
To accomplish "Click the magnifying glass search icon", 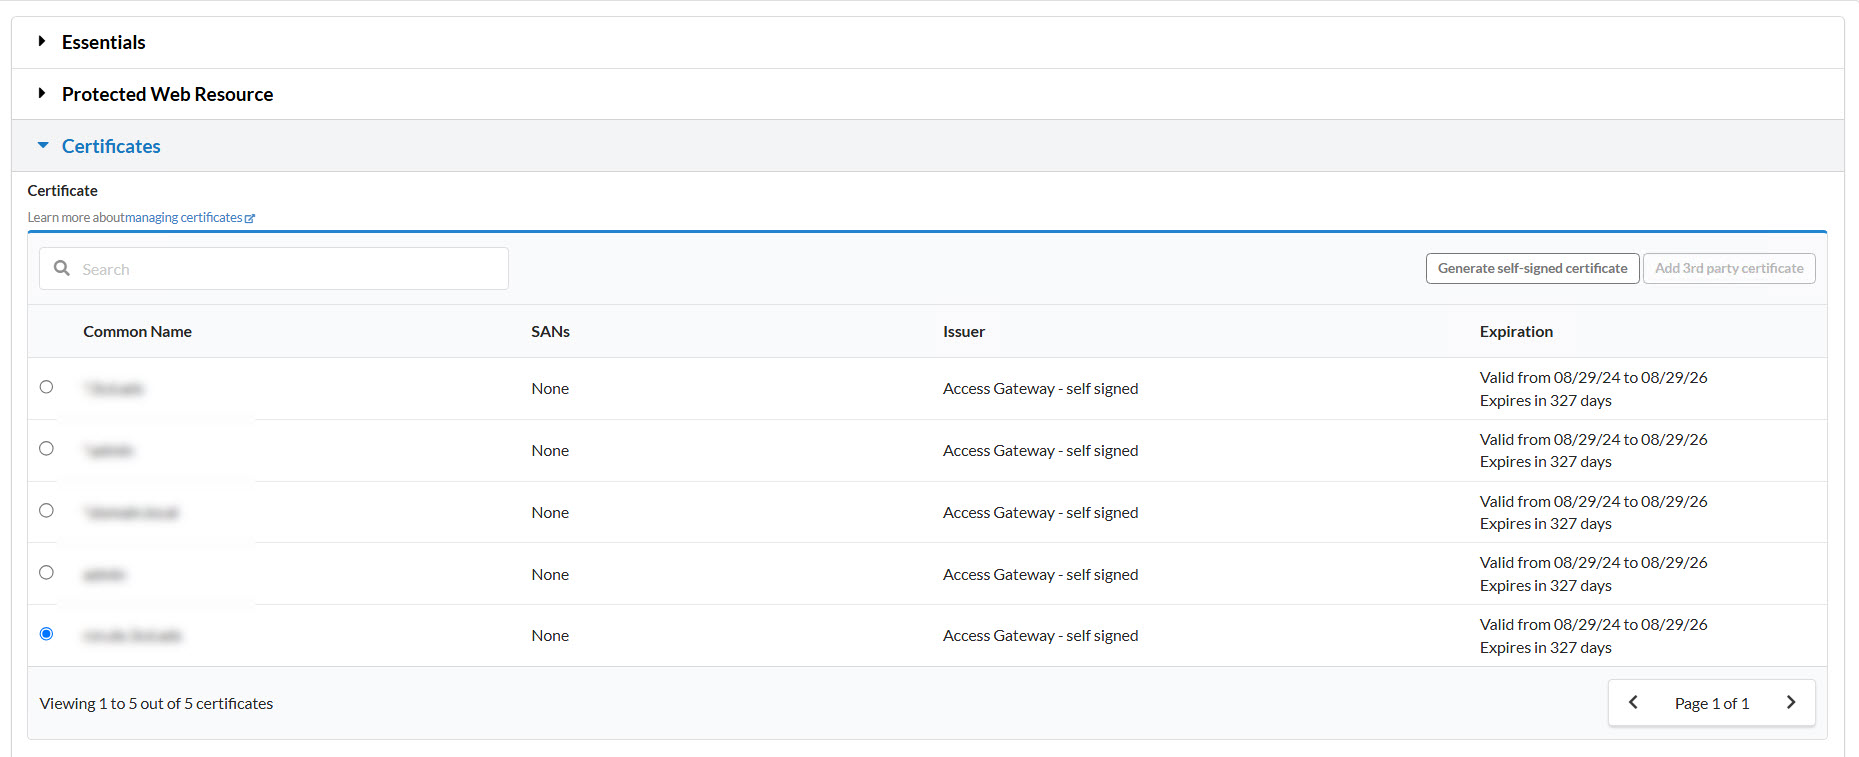I will [x=62, y=268].
